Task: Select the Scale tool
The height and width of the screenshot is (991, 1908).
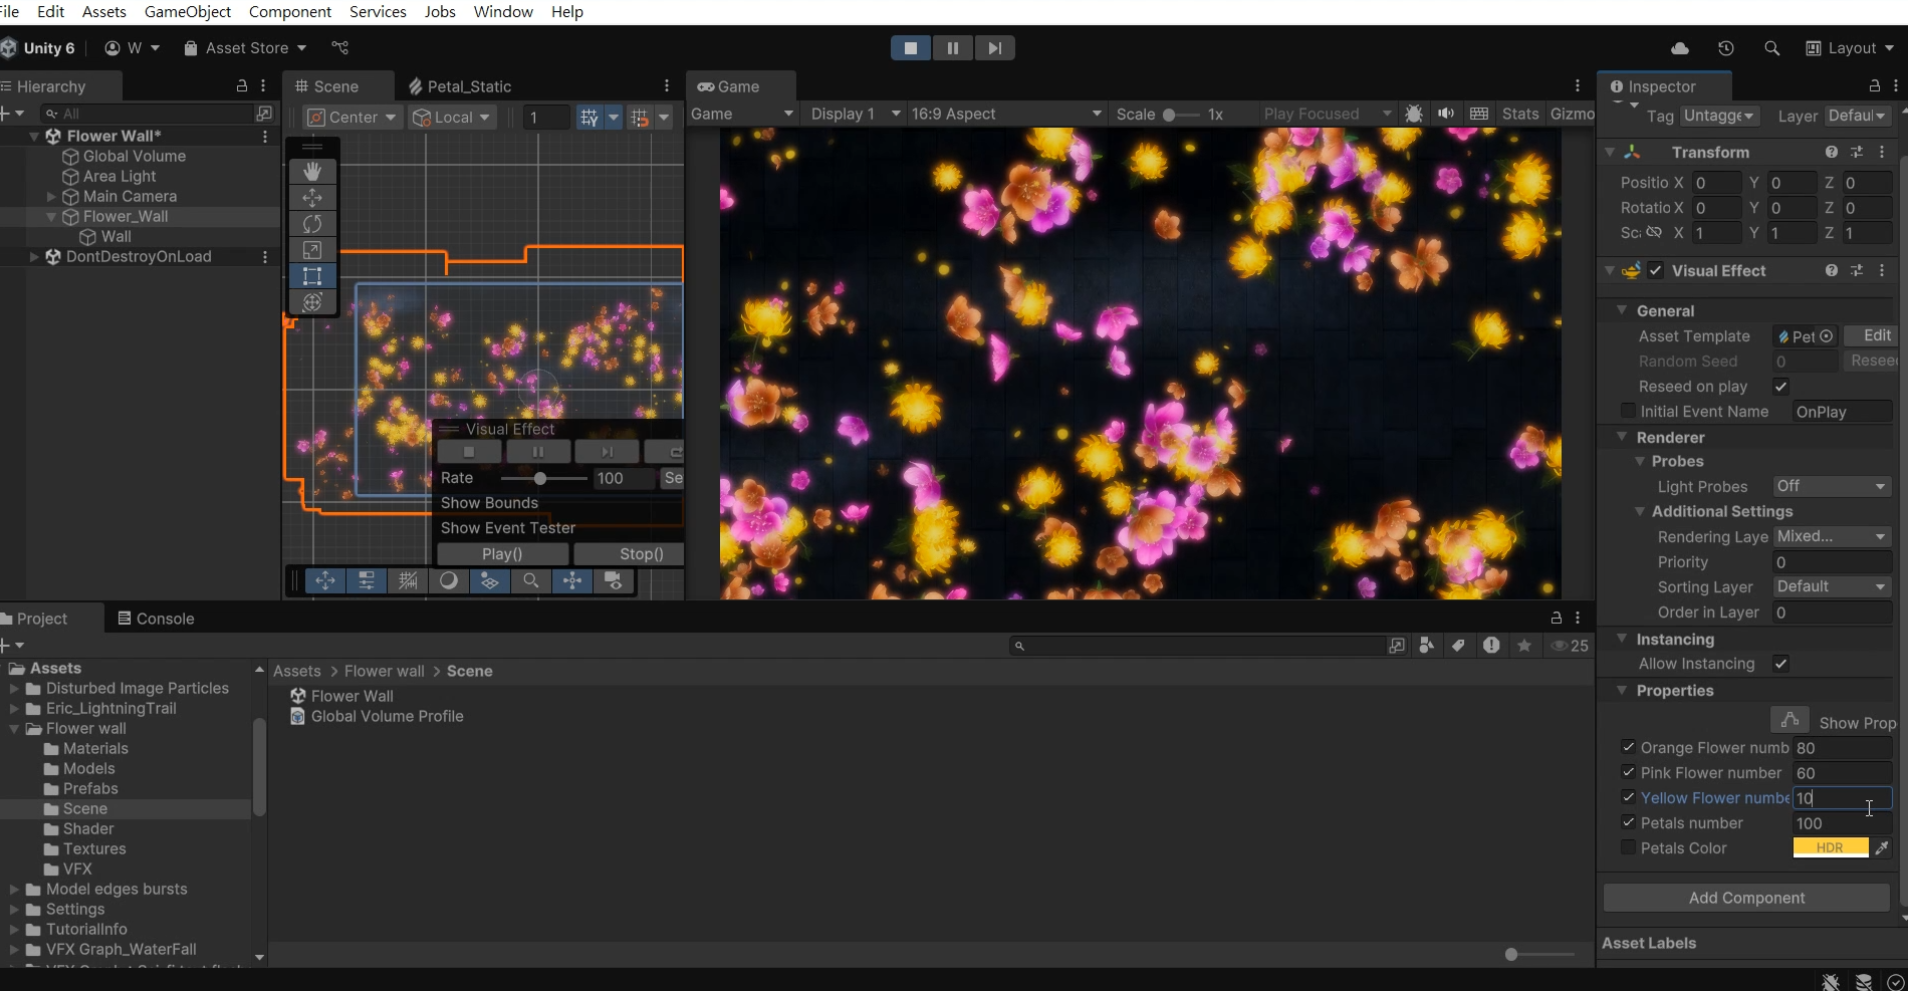Action: (x=313, y=250)
